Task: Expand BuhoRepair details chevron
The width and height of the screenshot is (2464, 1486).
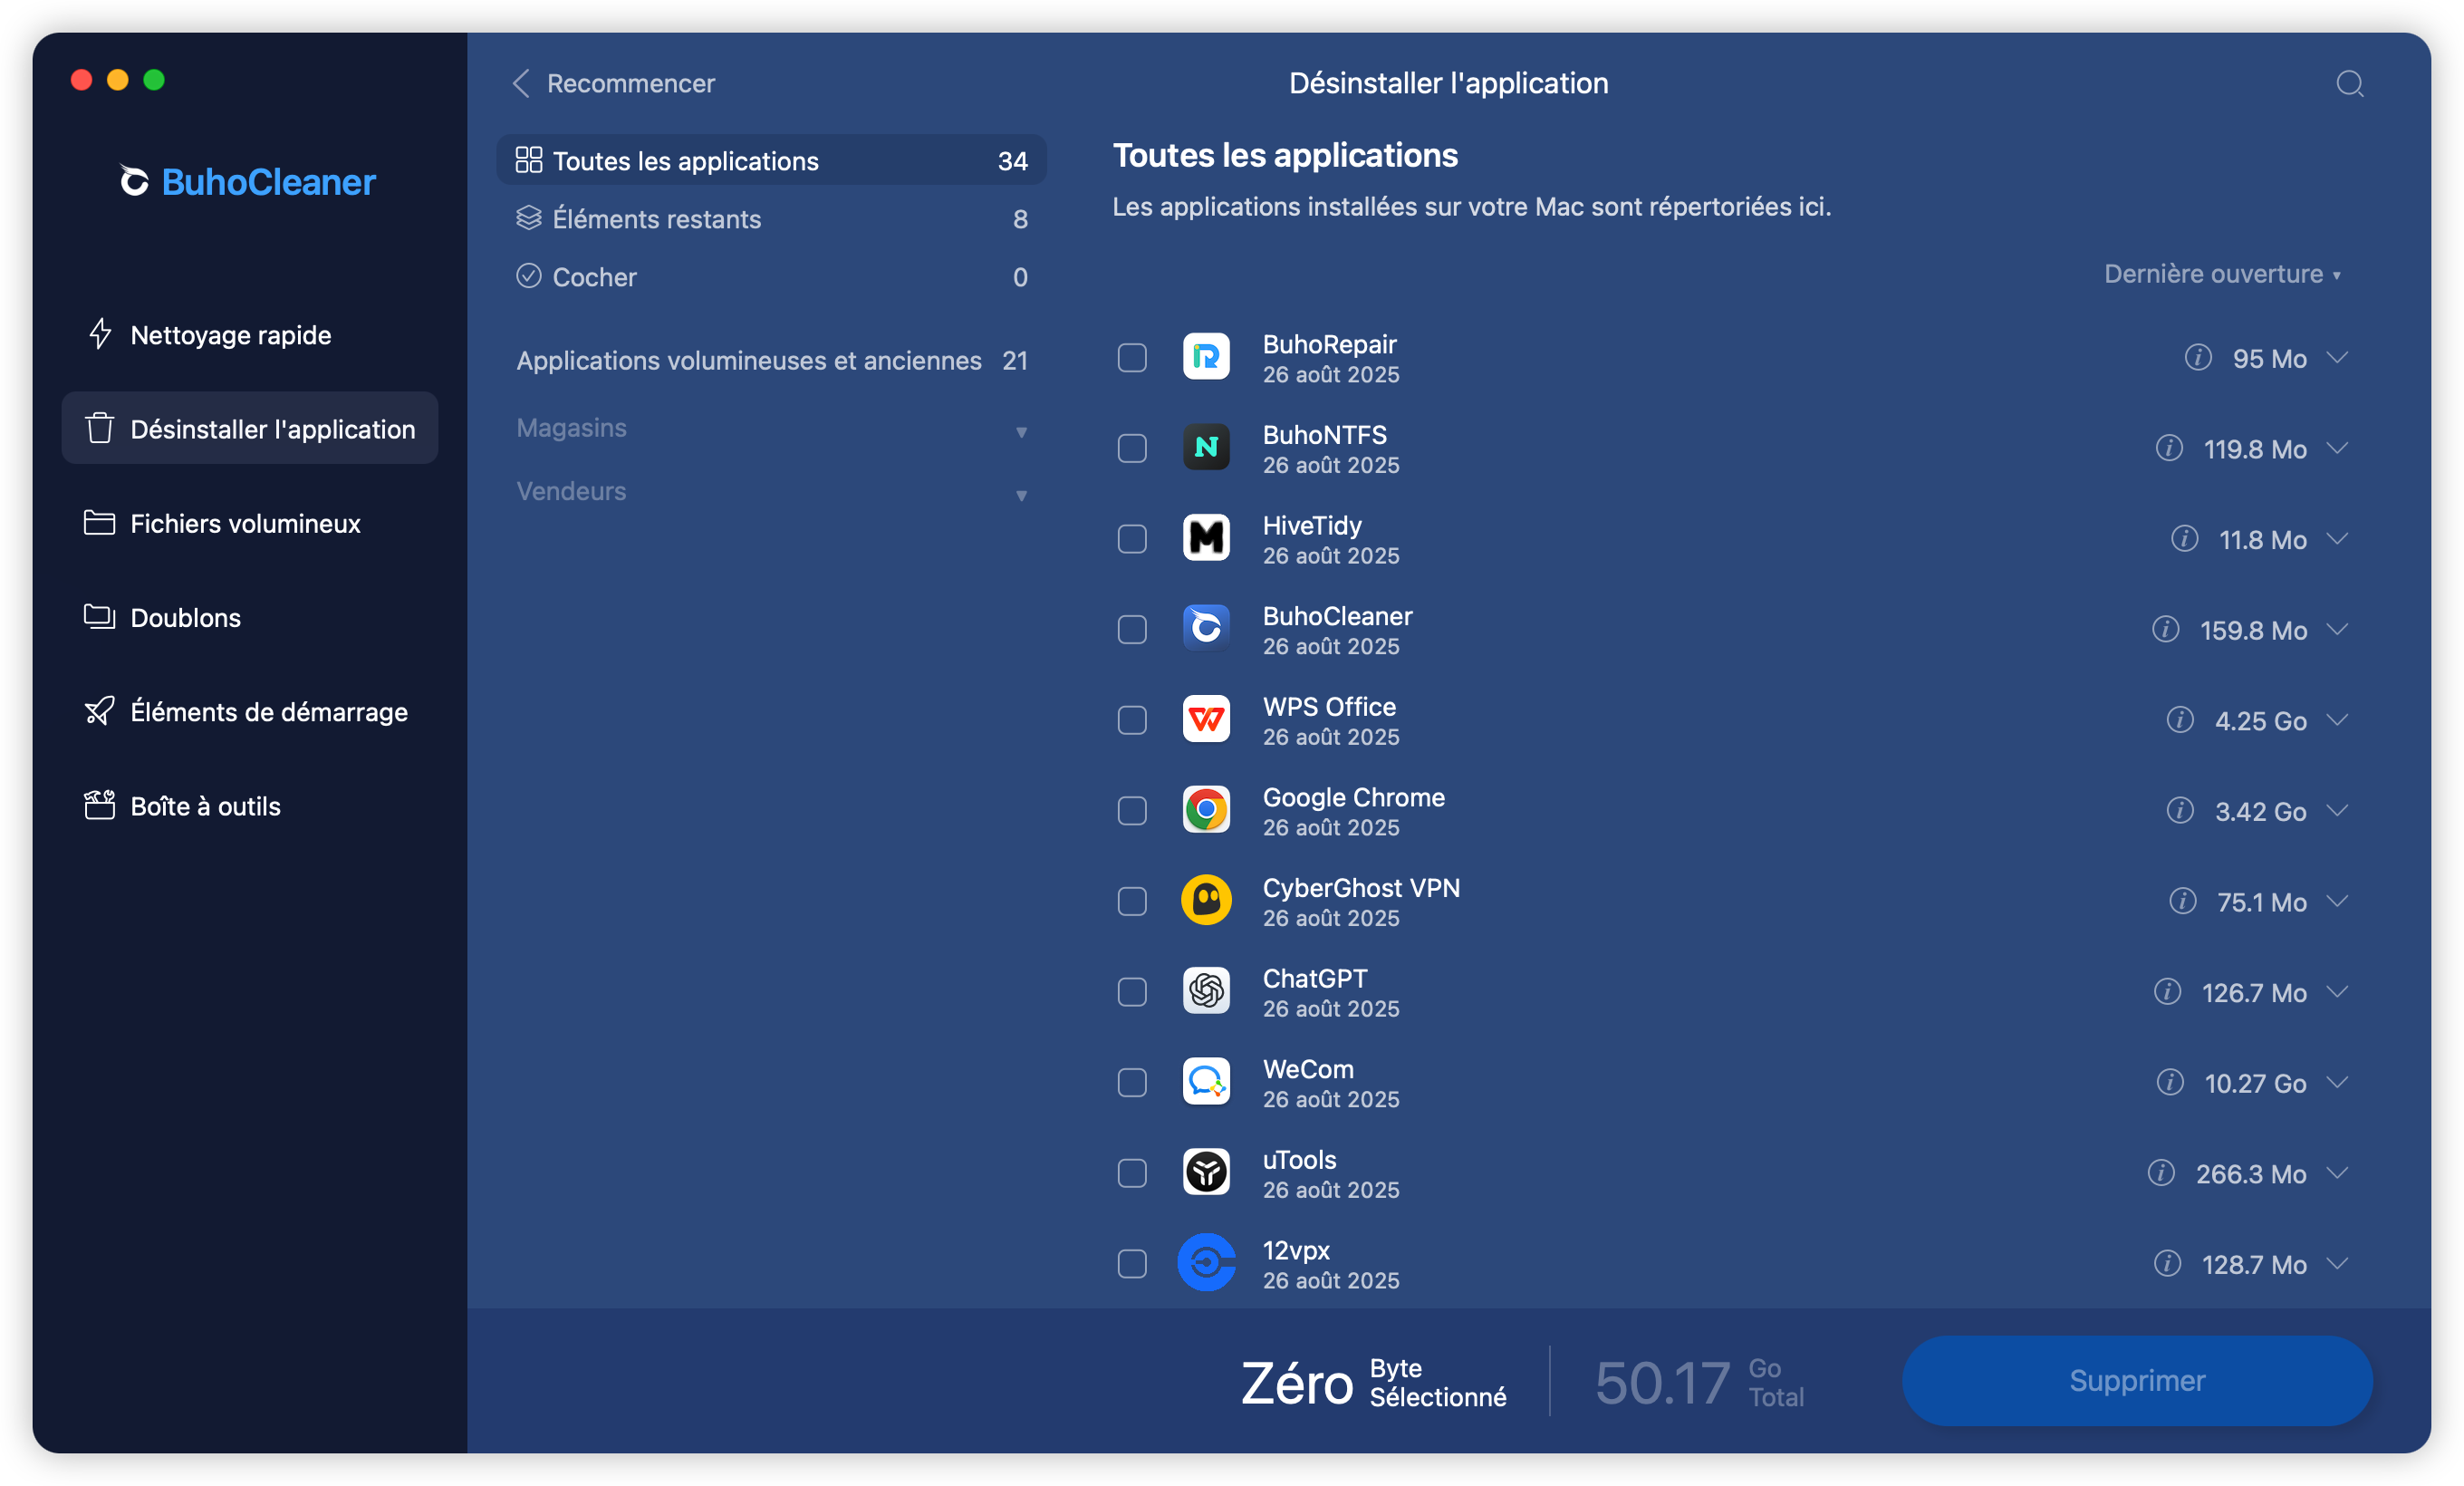Action: [x=2336, y=357]
